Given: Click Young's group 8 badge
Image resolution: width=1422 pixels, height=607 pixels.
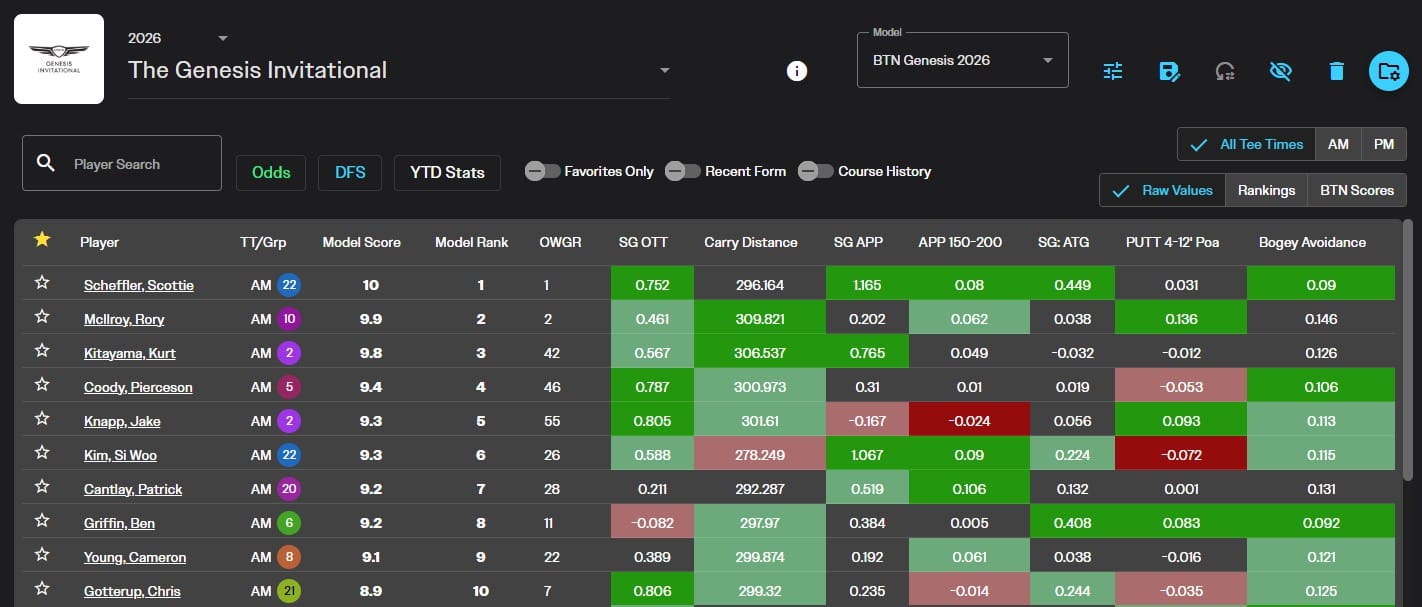Looking at the screenshot, I should tap(289, 557).
